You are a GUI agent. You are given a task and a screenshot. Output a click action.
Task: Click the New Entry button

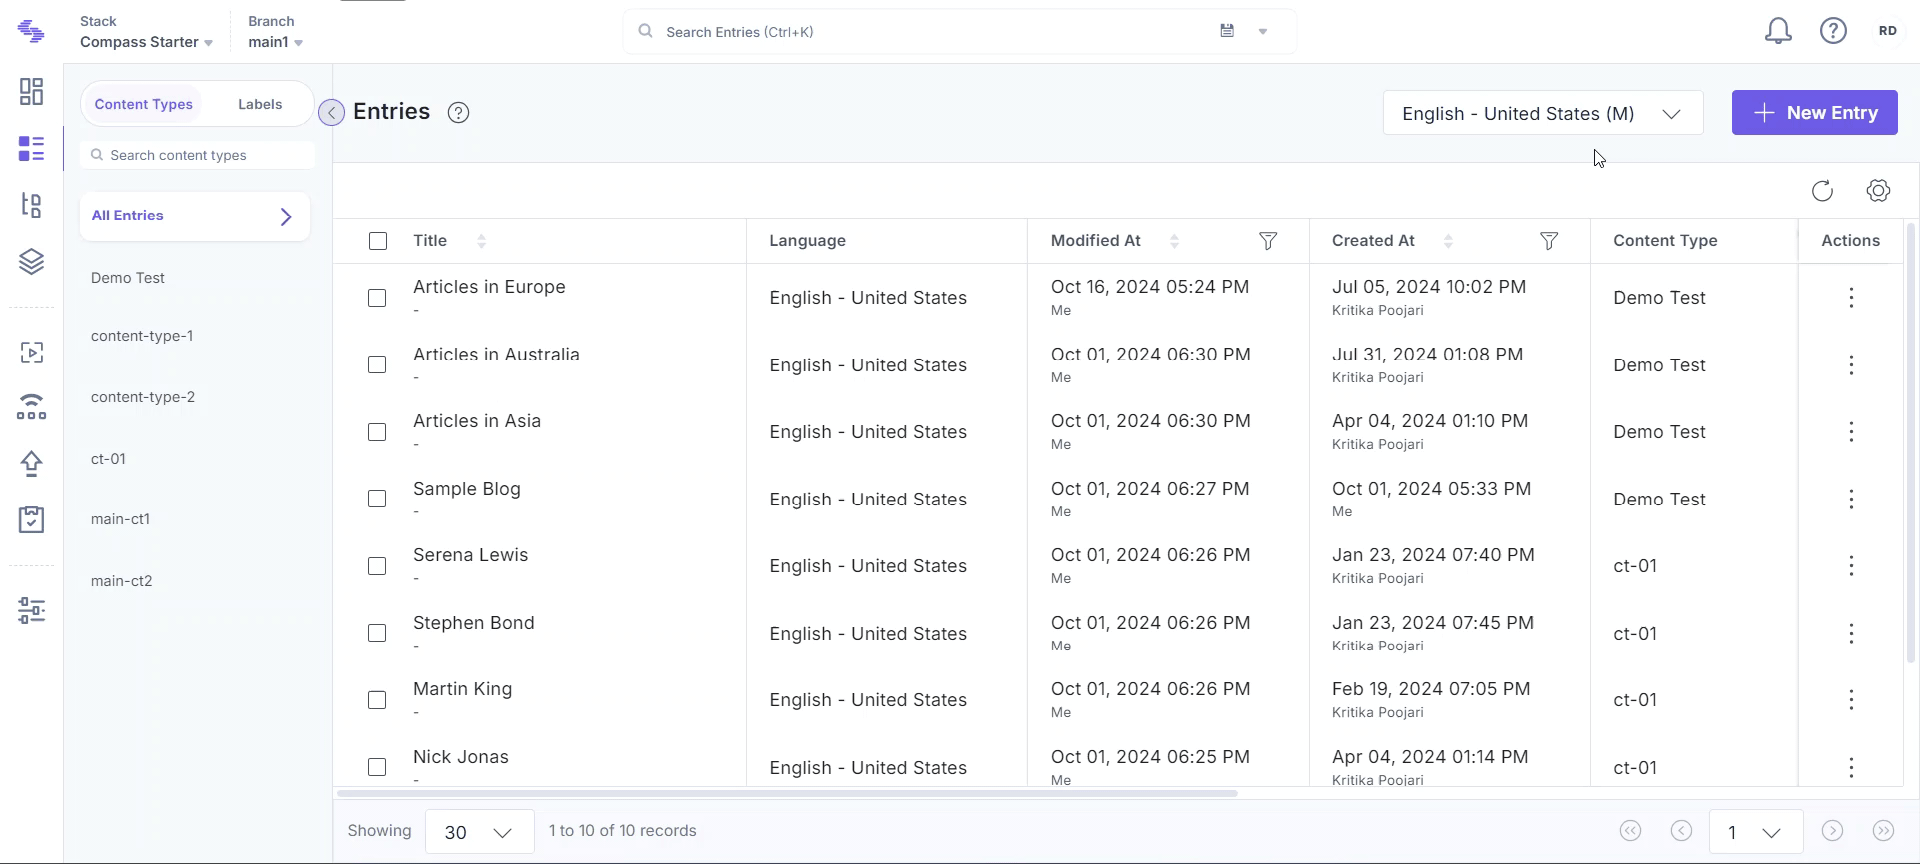pyautogui.click(x=1815, y=113)
